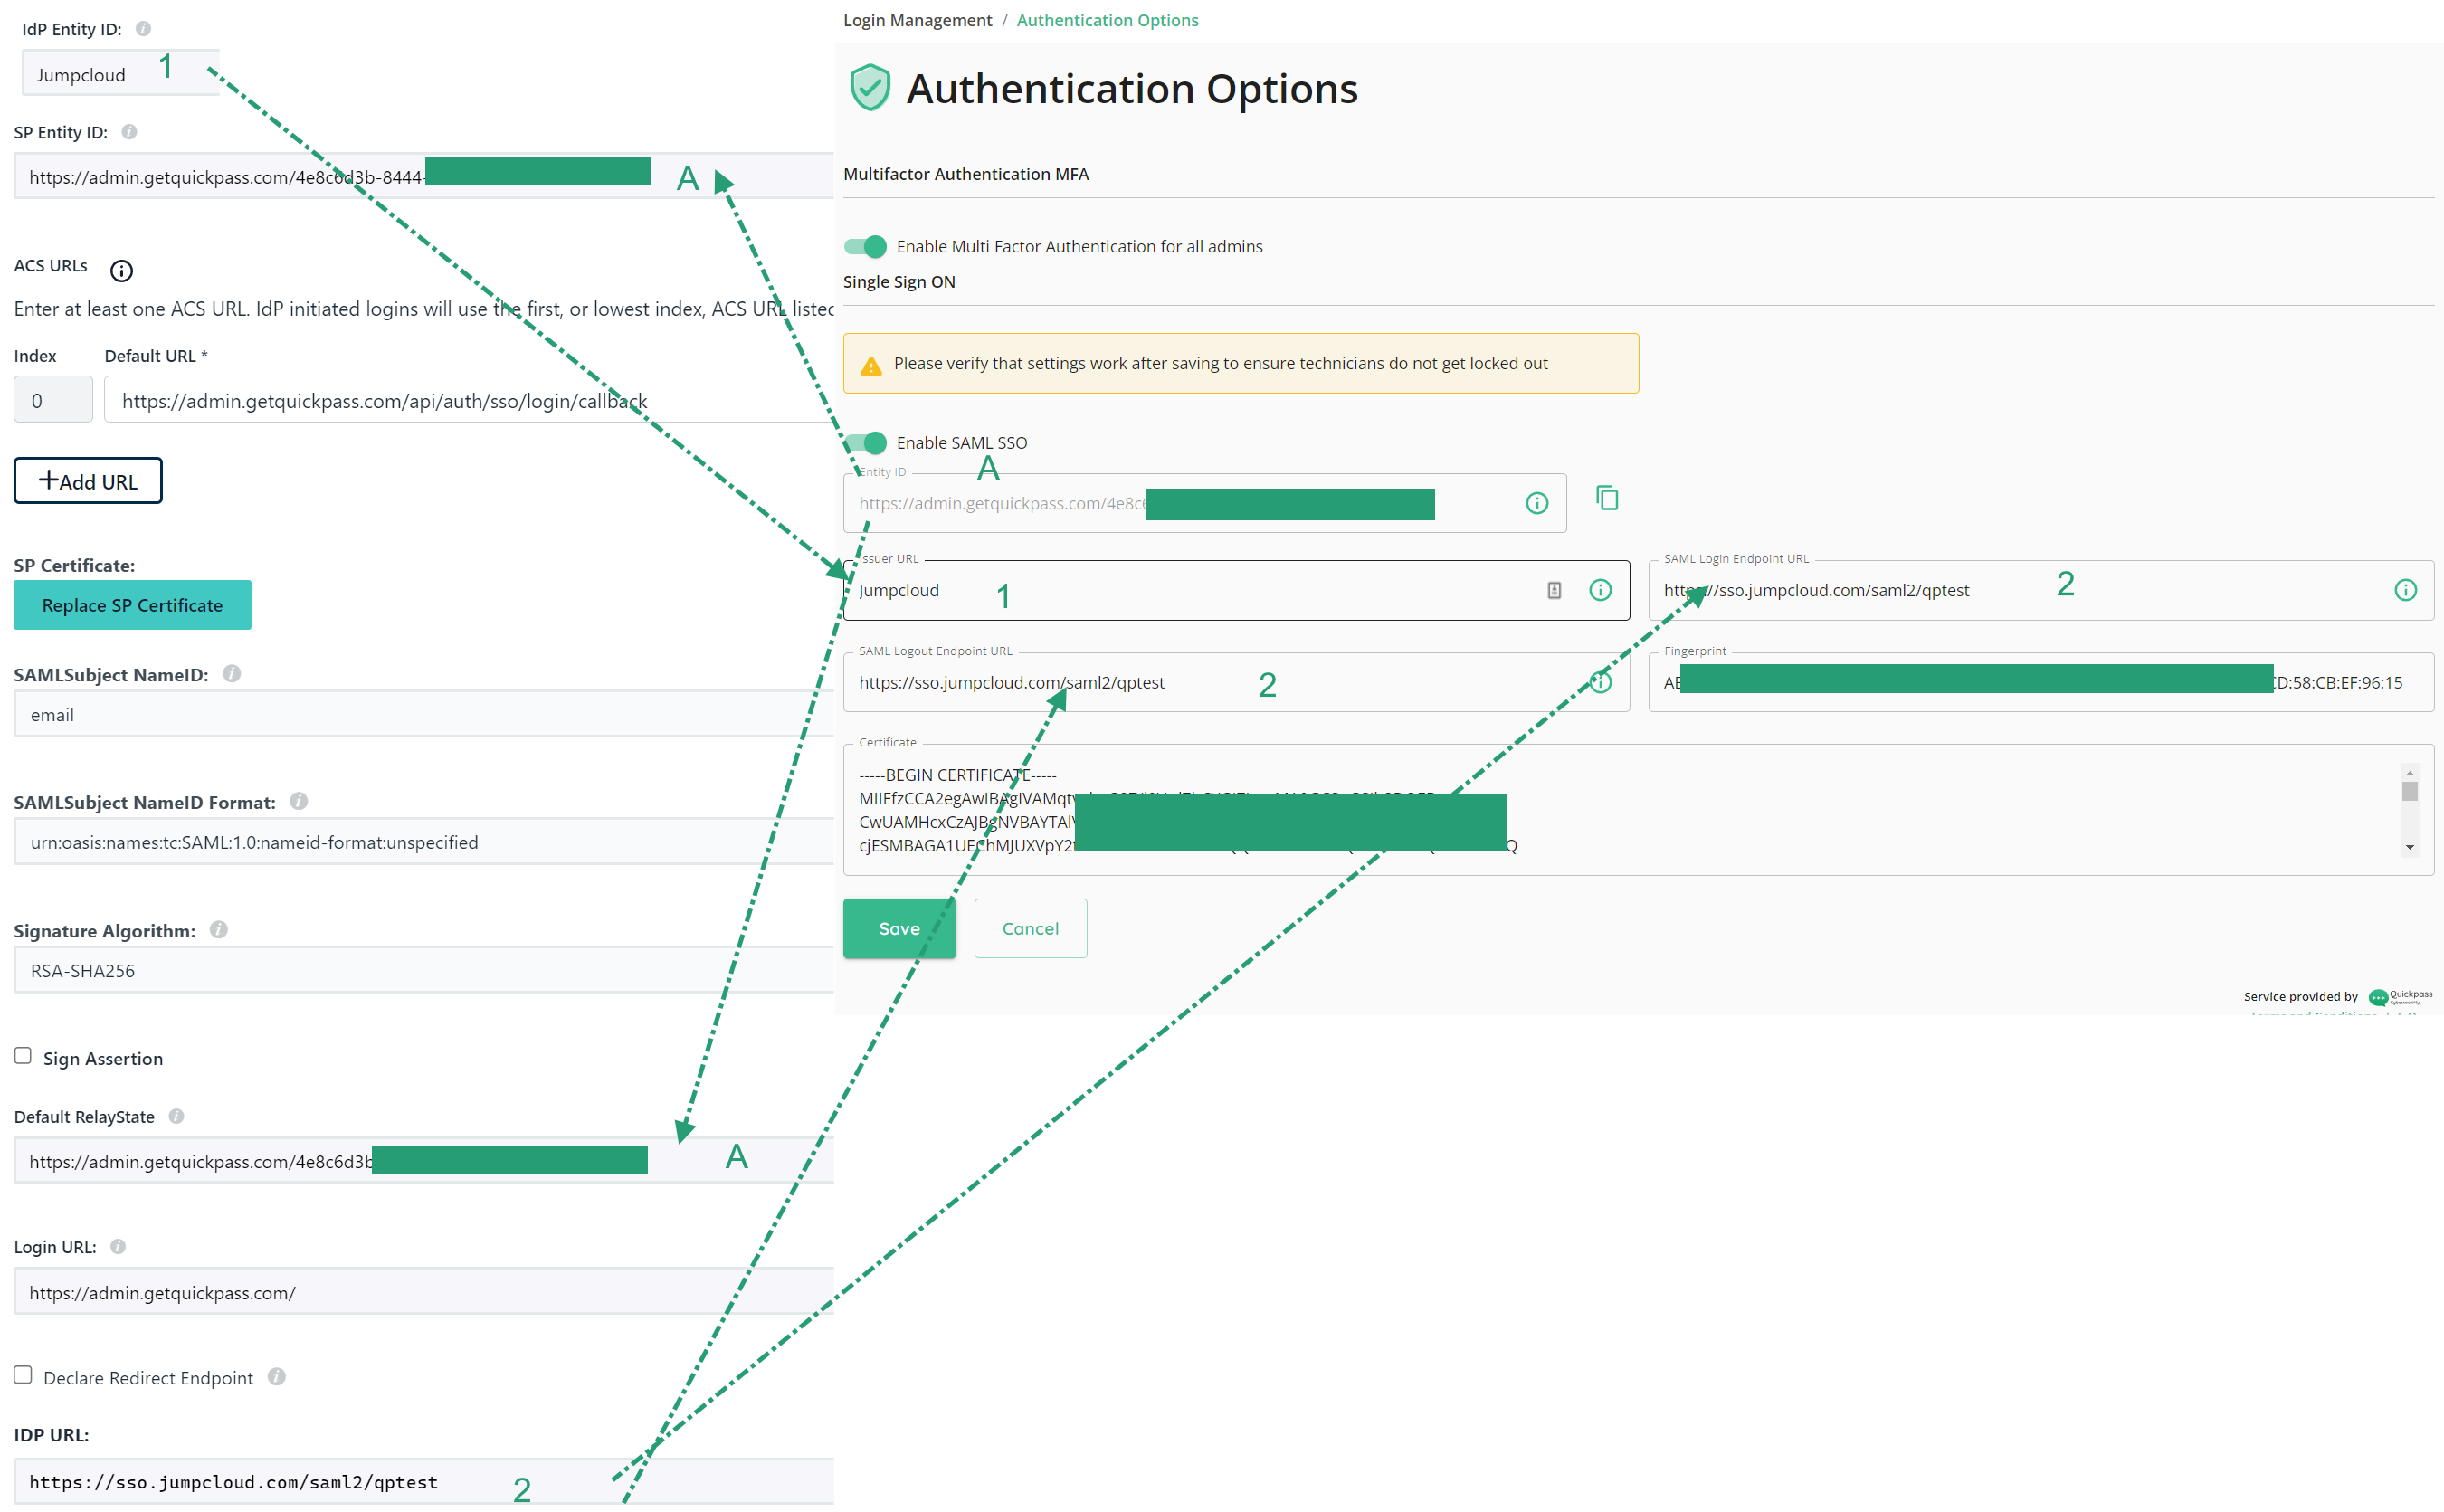Viewport: 2444px width, 1512px height.
Task: Check the Sign Assertion checkbox
Action: [x=23, y=1056]
